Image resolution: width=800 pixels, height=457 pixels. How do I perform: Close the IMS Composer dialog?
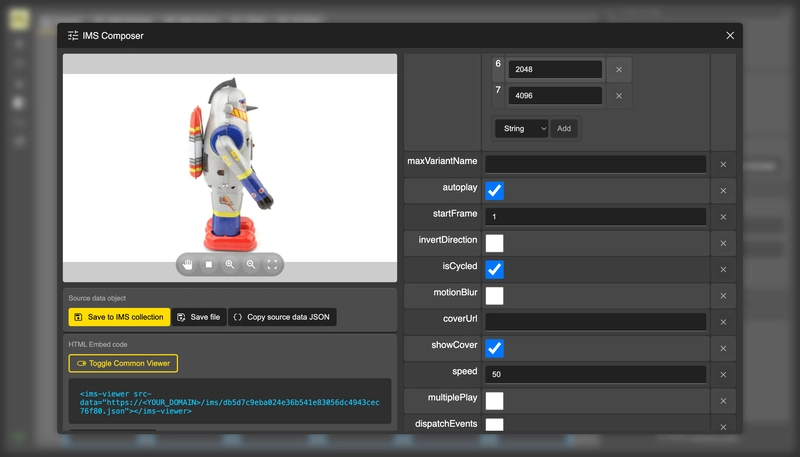(730, 35)
